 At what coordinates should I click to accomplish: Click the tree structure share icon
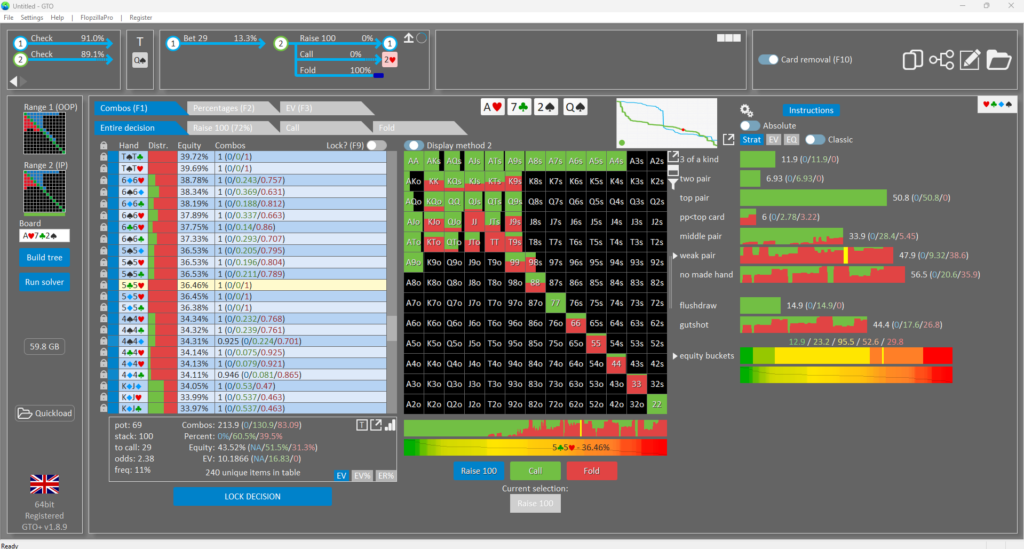[941, 60]
